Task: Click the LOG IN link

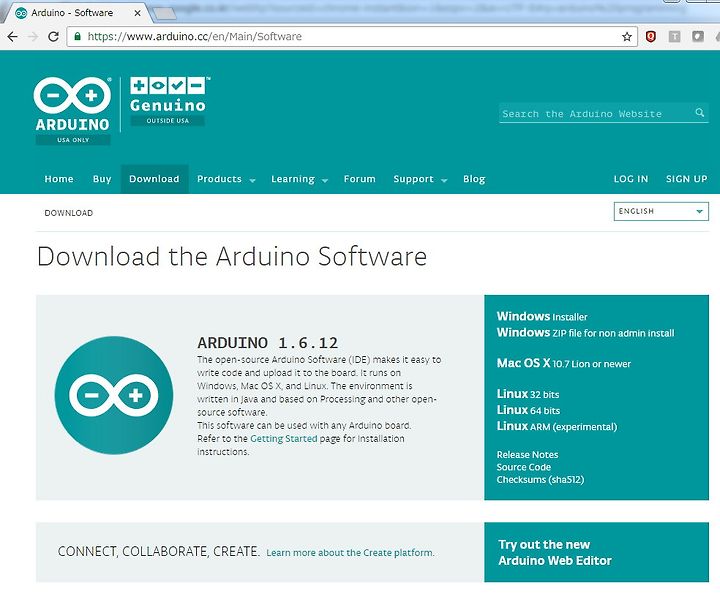Action: click(631, 179)
